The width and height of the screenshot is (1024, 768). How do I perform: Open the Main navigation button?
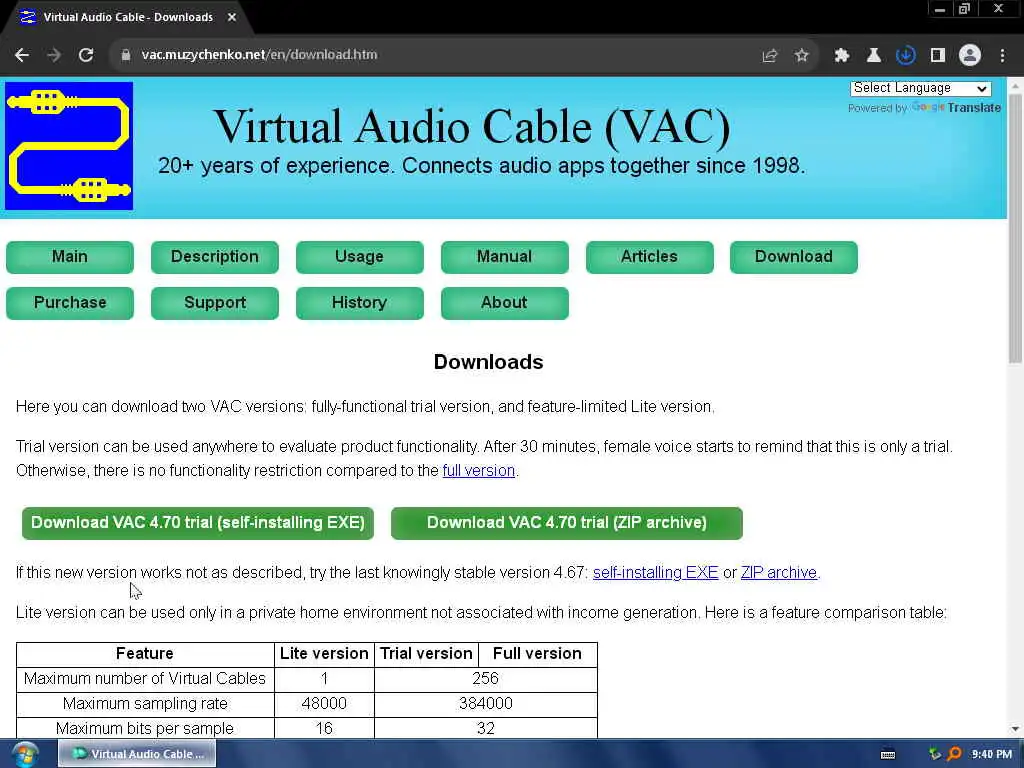pos(70,257)
